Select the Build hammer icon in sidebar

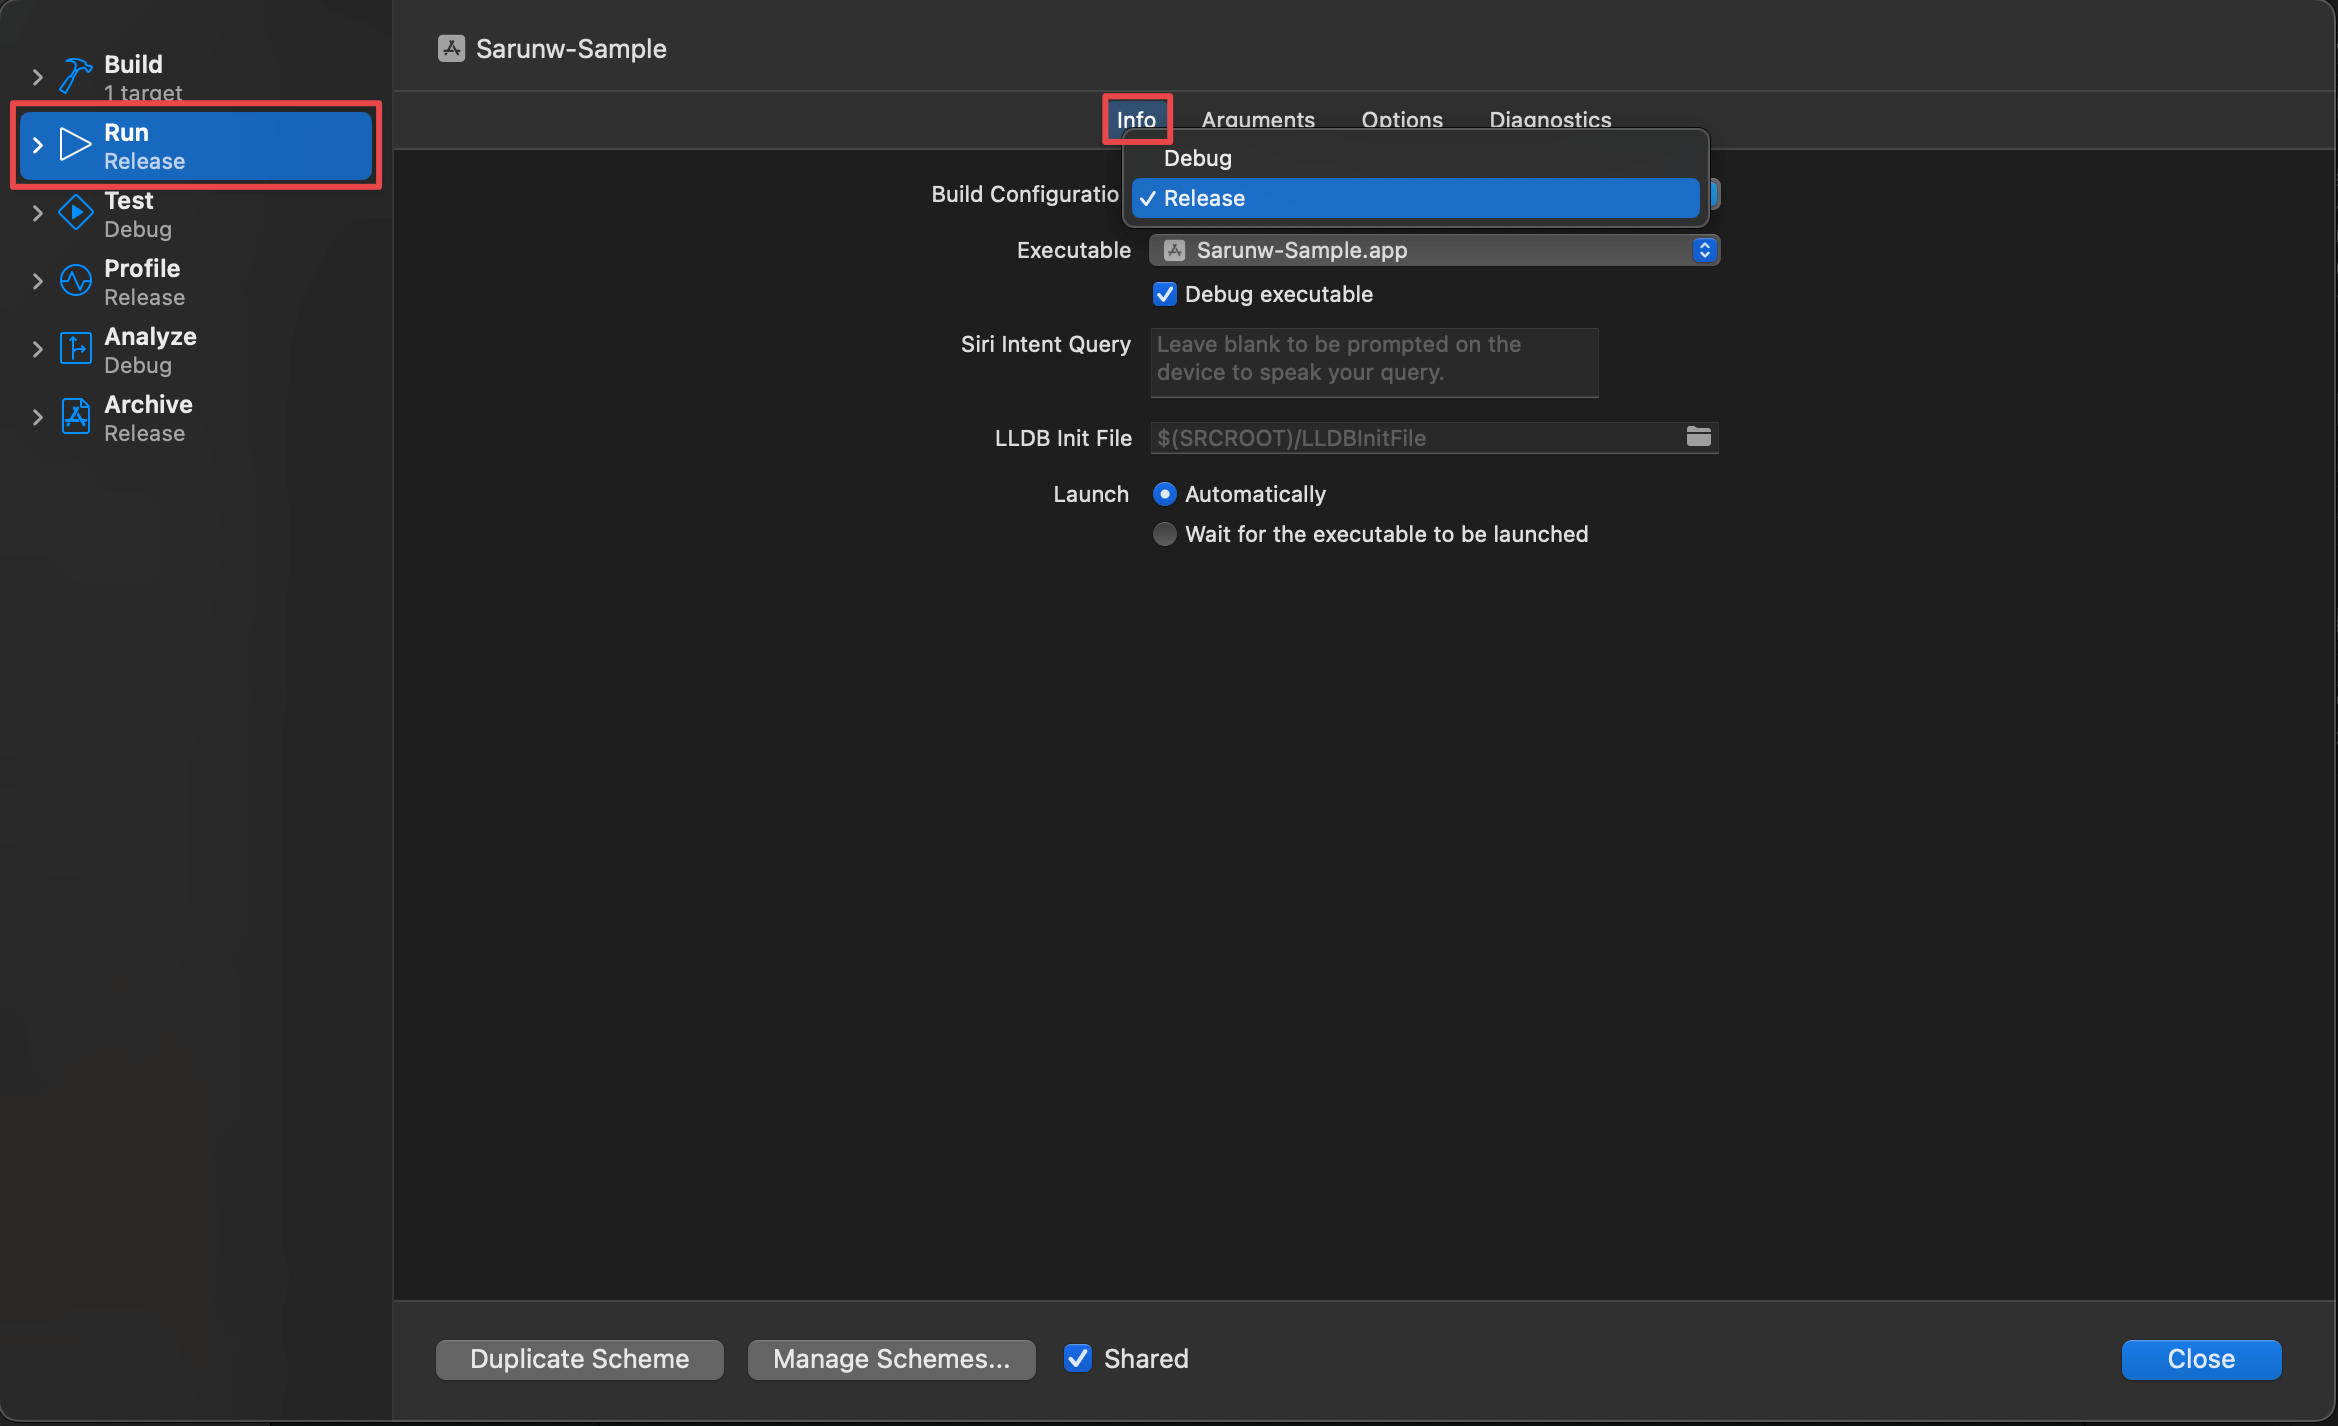click(75, 75)
